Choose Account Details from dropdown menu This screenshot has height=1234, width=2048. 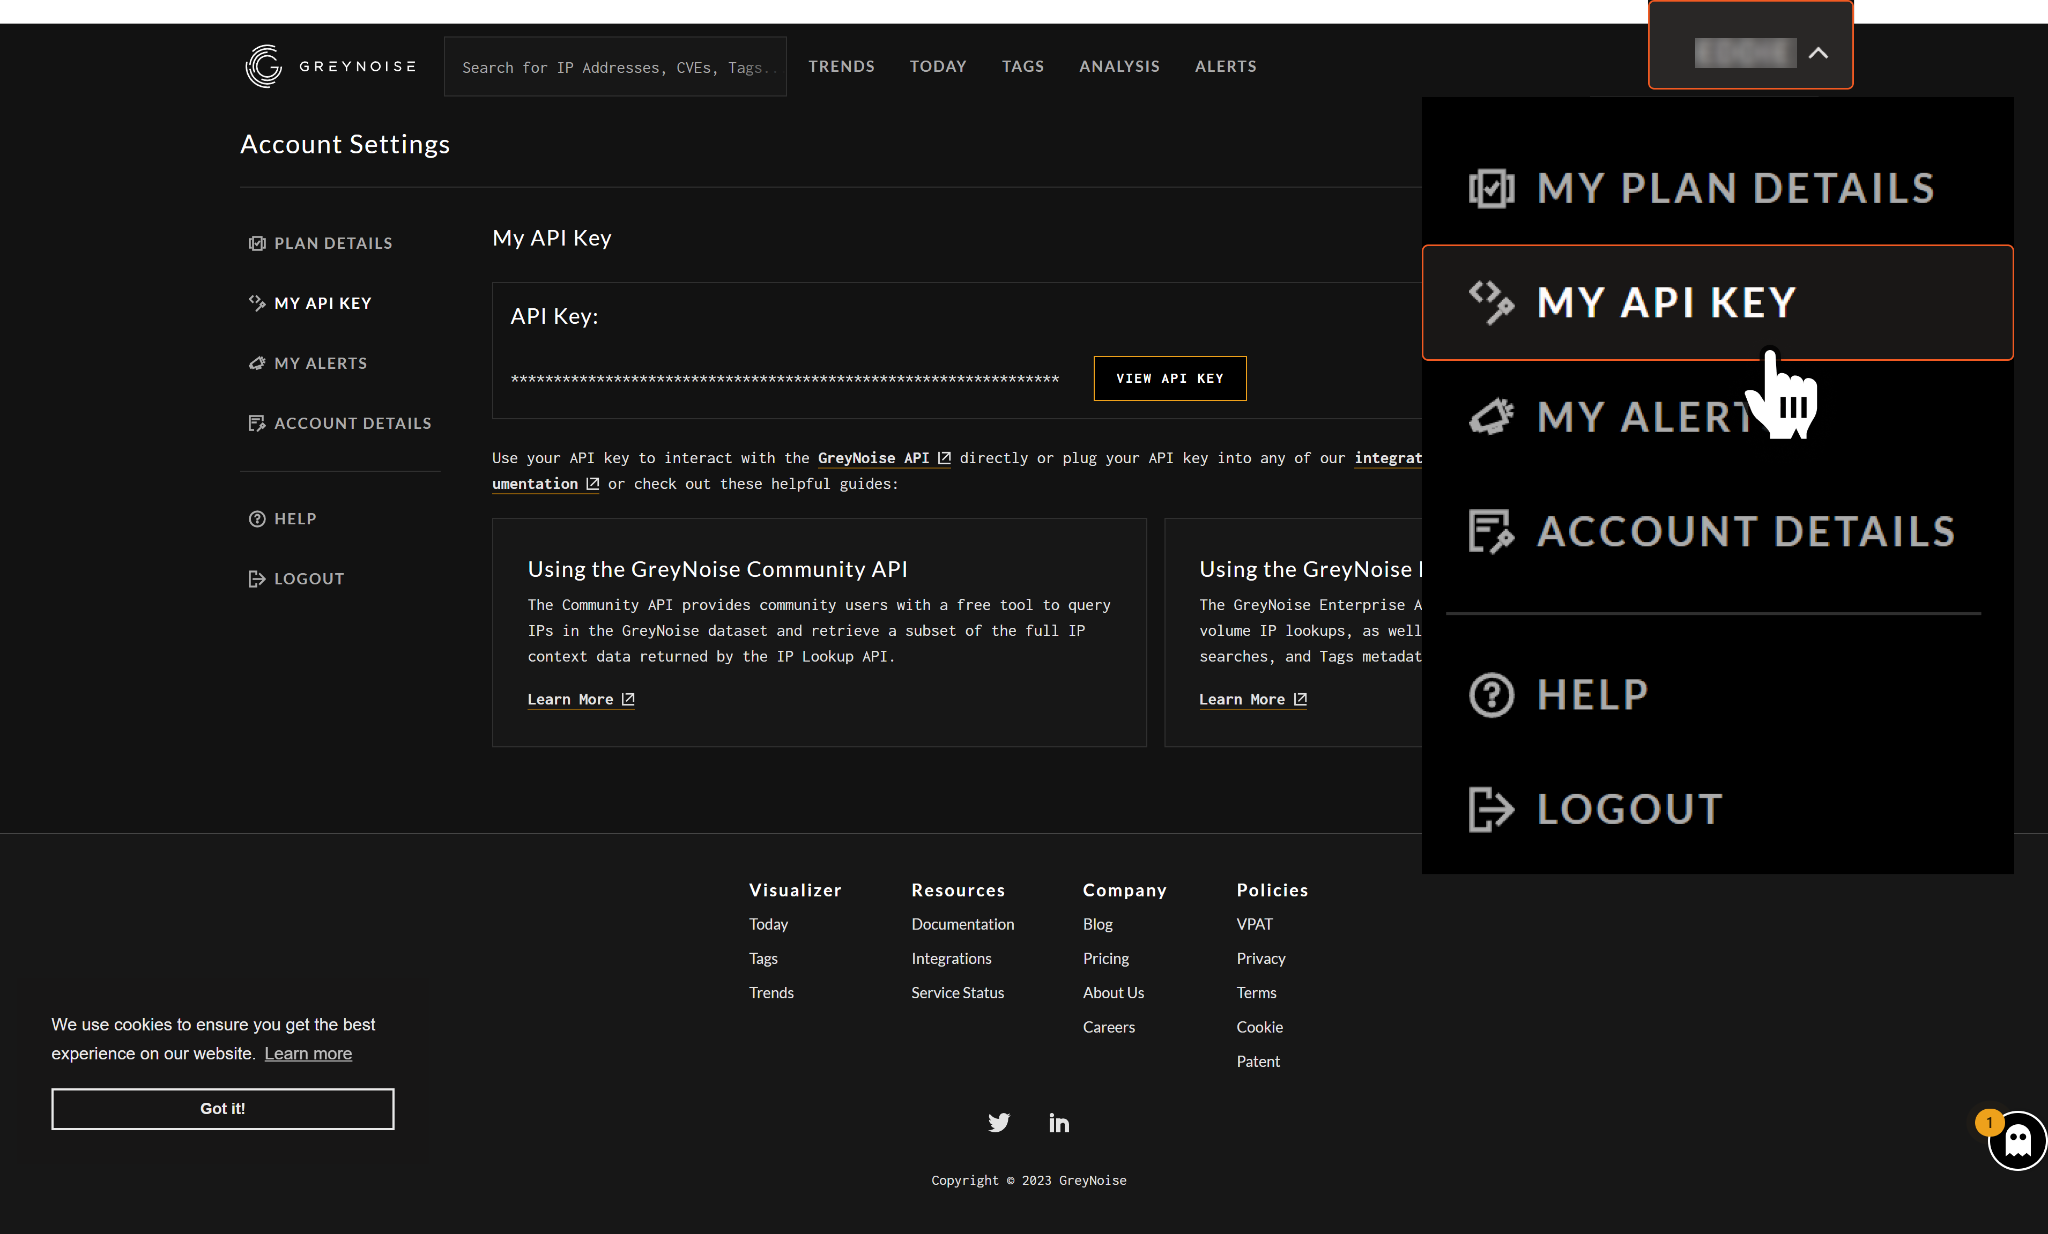click(1745, 531)
